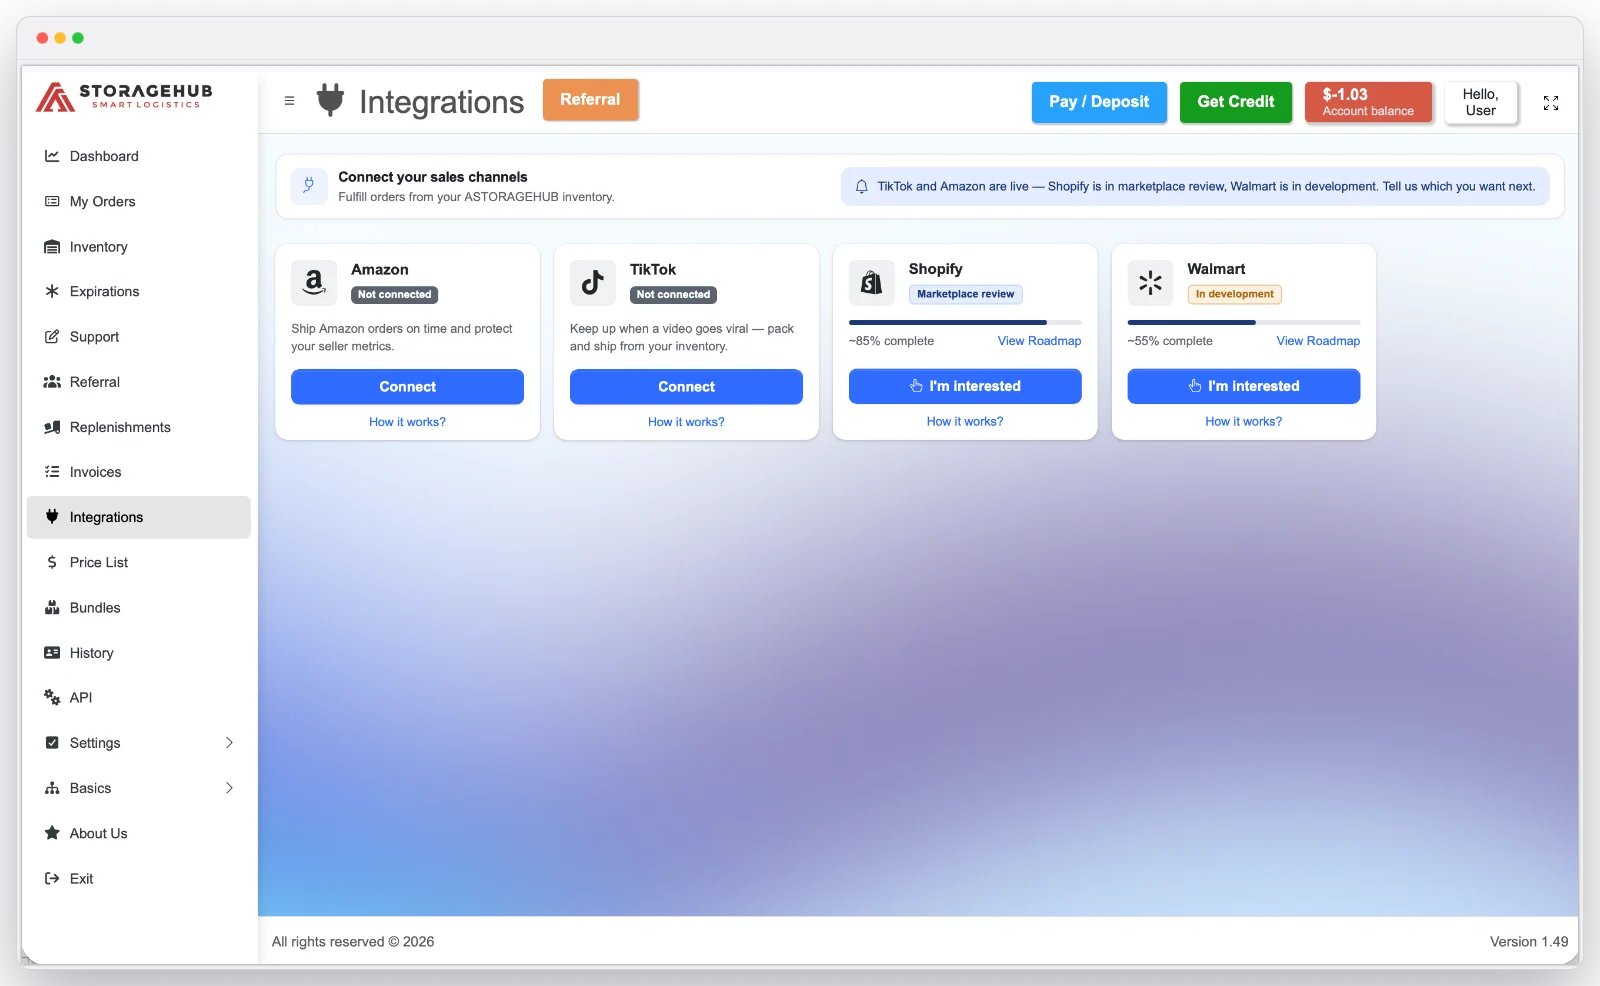Click the Referral people icon

pyautogui.click(x=52, y=382)
